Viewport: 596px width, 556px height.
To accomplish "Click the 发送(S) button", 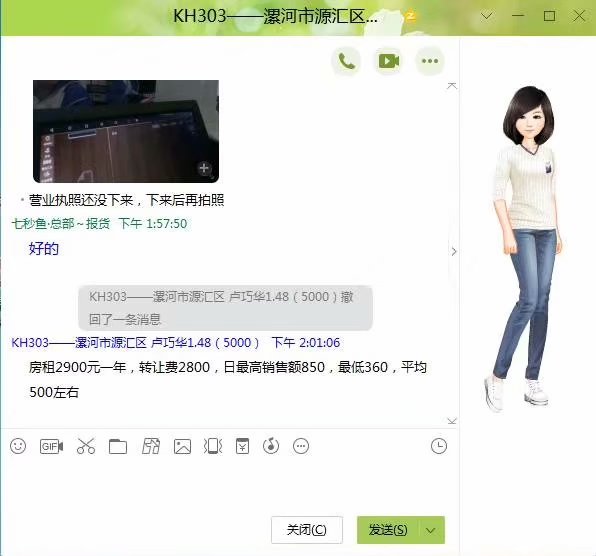I will (388, 530).
